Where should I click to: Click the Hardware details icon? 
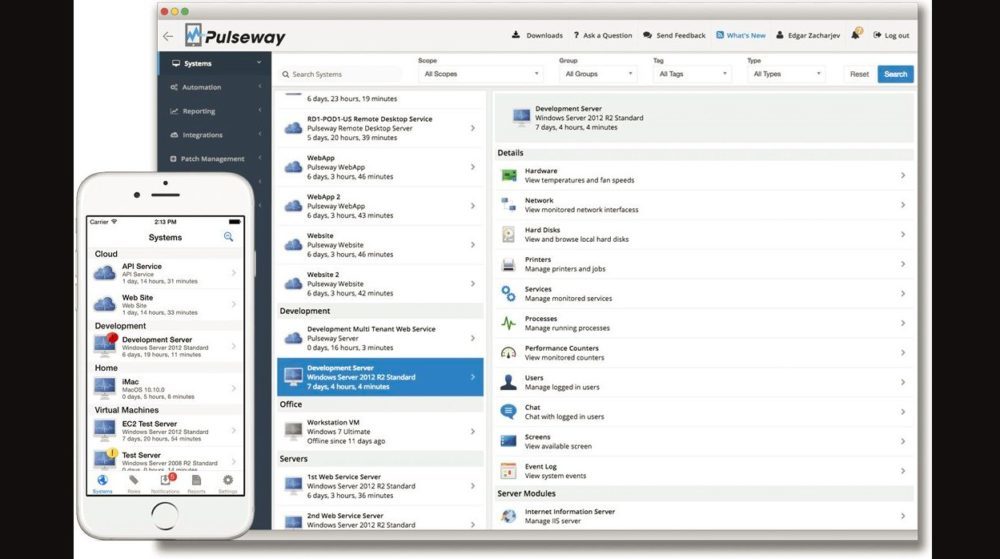(509, 176)
